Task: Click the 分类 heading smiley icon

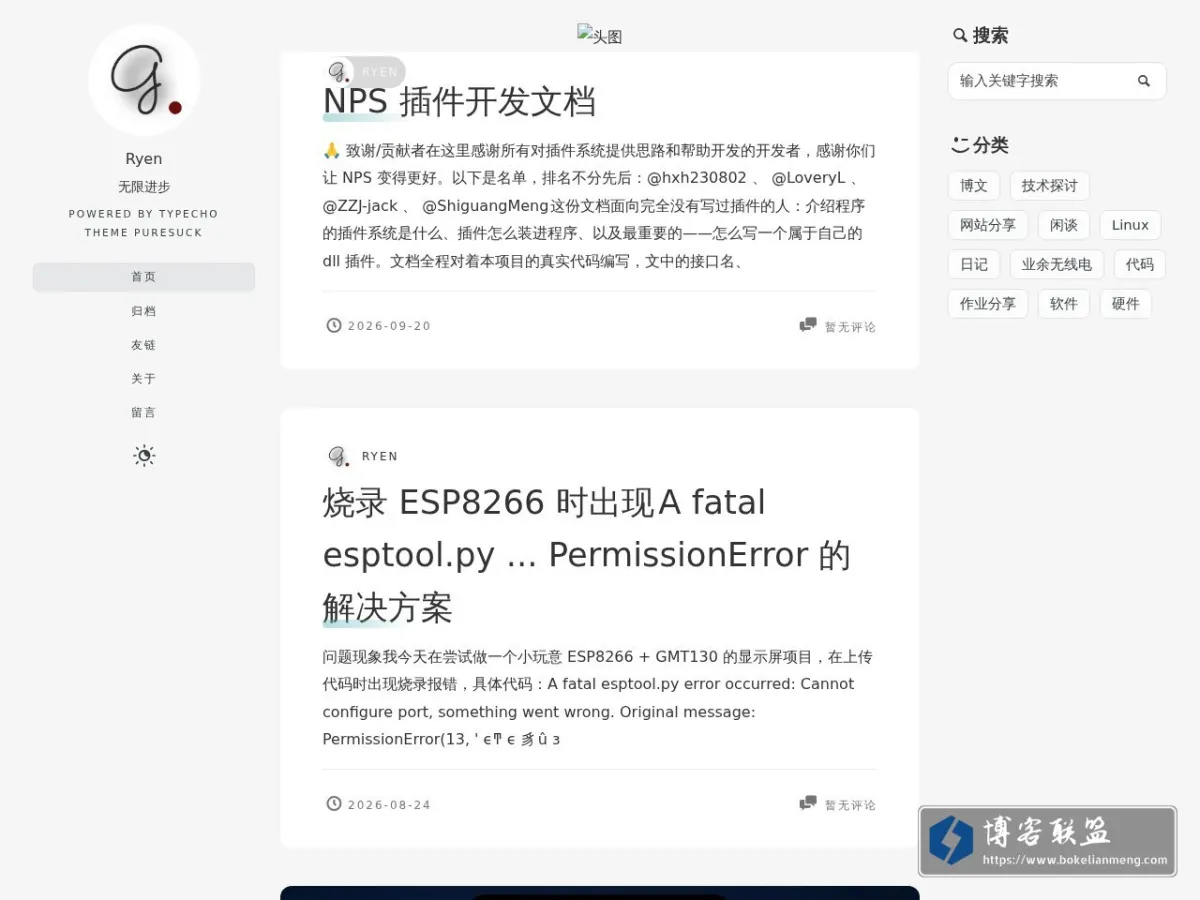Action: pos(960,145)
